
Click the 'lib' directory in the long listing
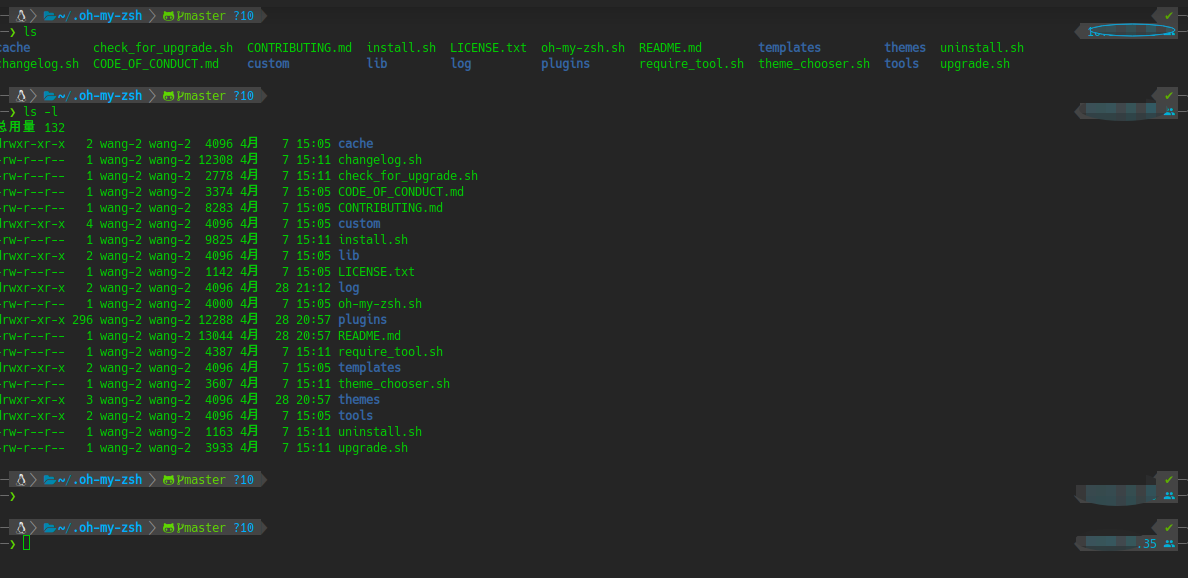tap(349, 255)
